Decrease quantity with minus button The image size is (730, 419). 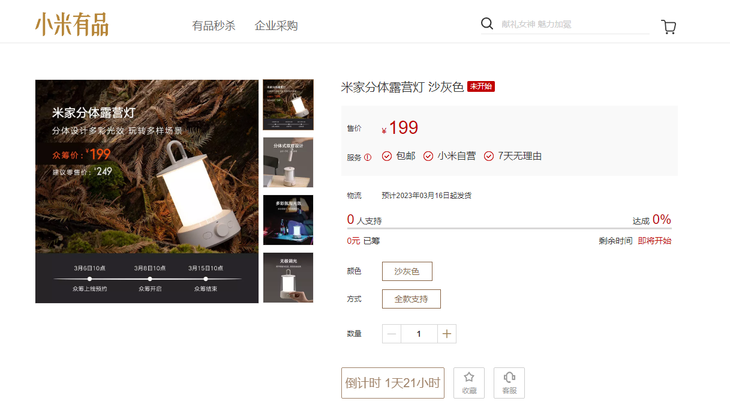click(x=392, y=333)
